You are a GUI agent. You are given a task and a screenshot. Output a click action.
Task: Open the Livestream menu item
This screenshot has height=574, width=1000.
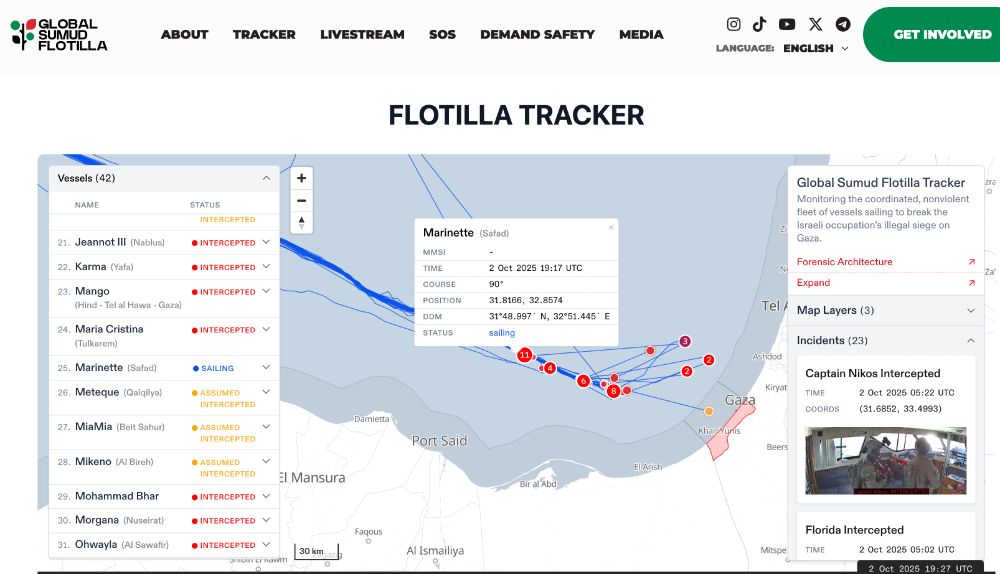(362, 34)
